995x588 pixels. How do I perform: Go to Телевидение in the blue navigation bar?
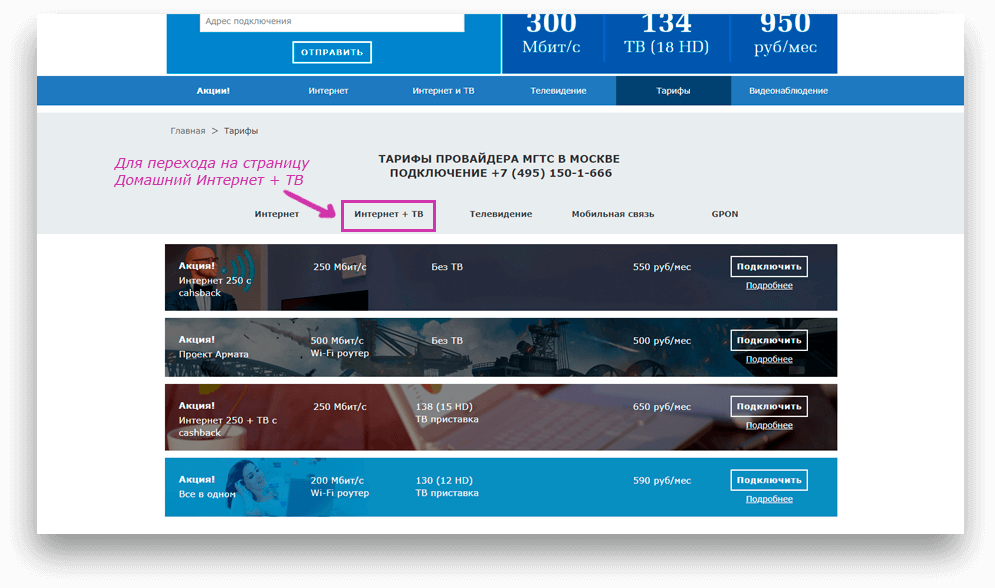click(x=558, y=91)
